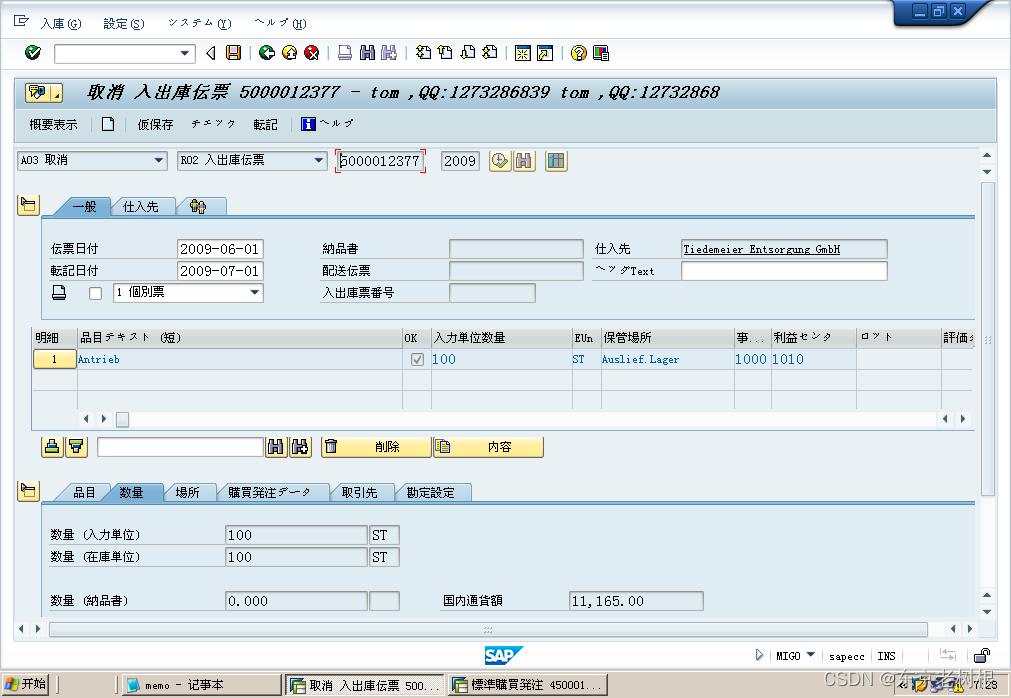Toggle the print checkbox beside 個別票
The width and height of the screenshot is (1011, 698).
(x=96, y=293)
